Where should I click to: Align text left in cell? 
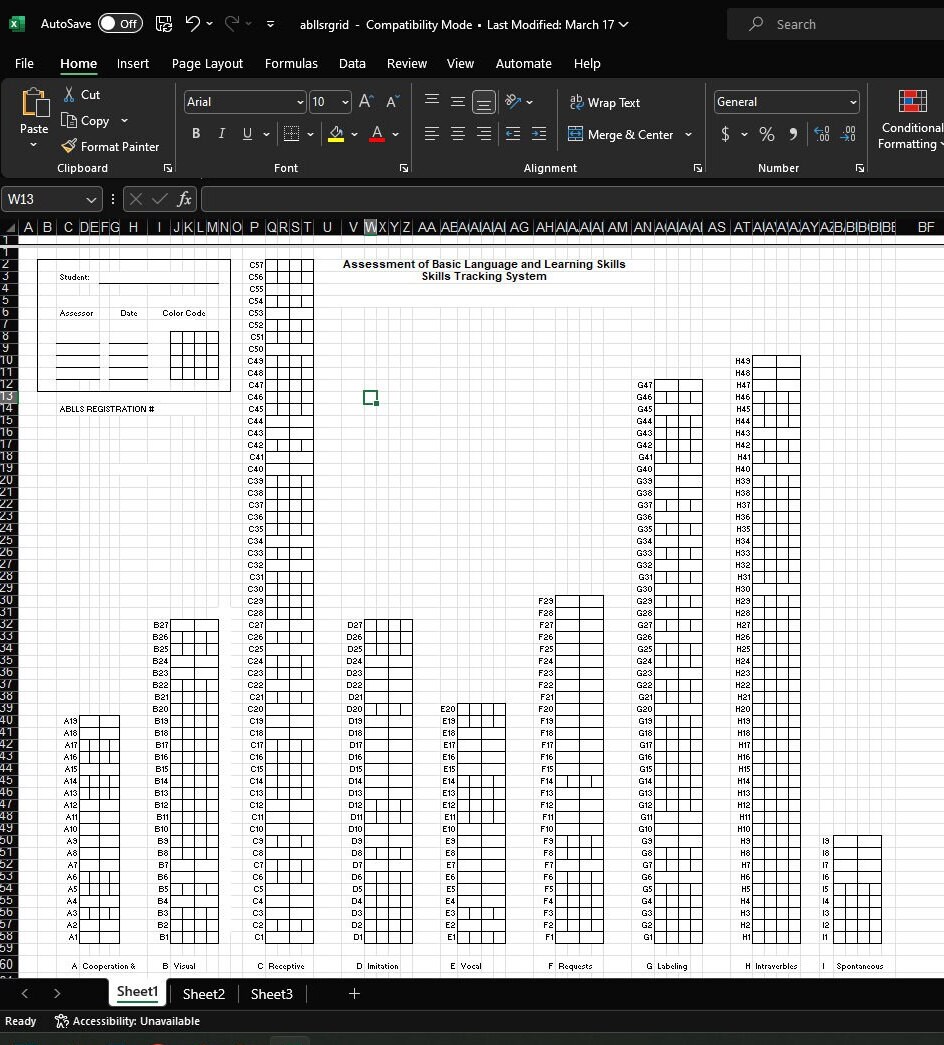pyautogui.click(x=432, y=133)
